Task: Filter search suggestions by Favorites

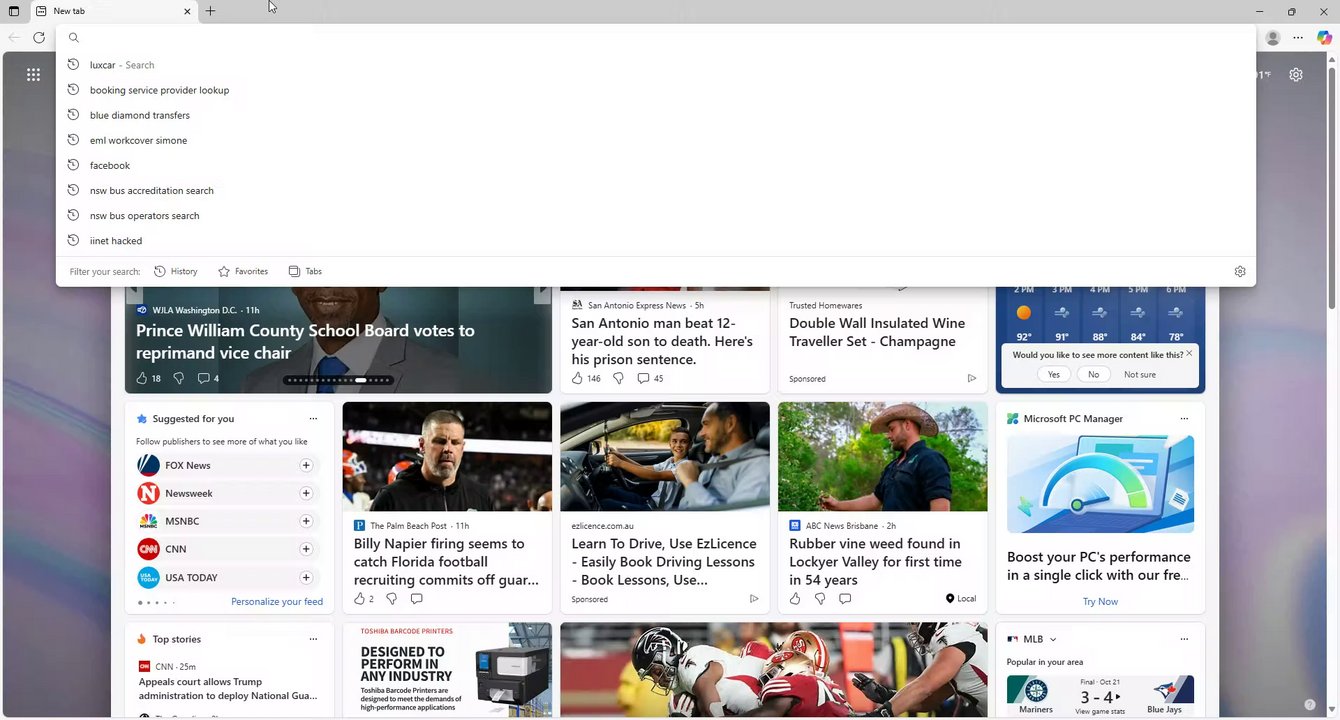Action: (x=243, y=271)
